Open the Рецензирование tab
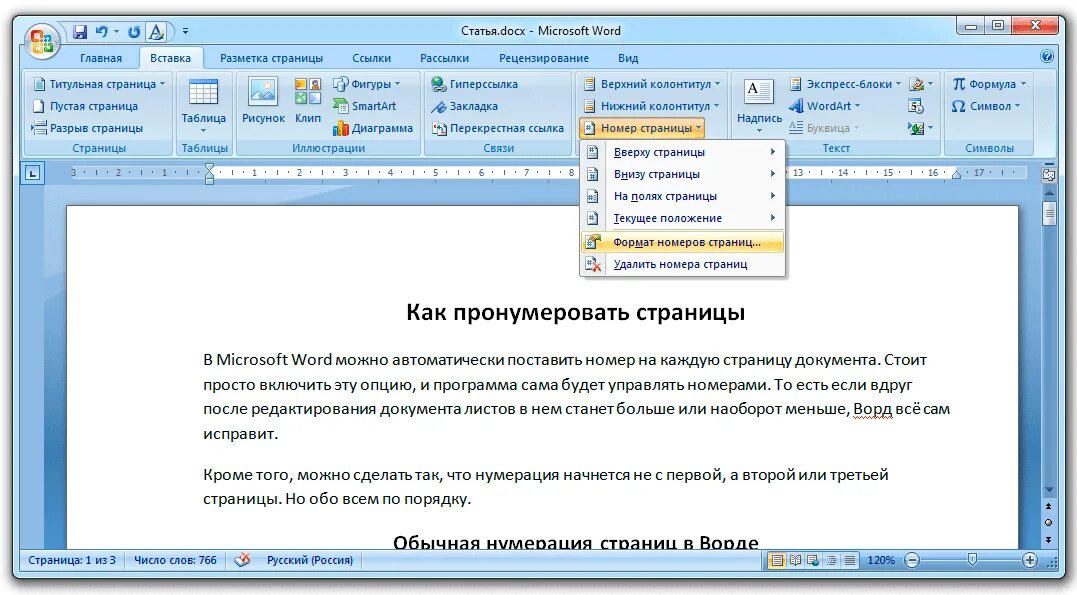The image size is (1077, 595). pos(544,58)
